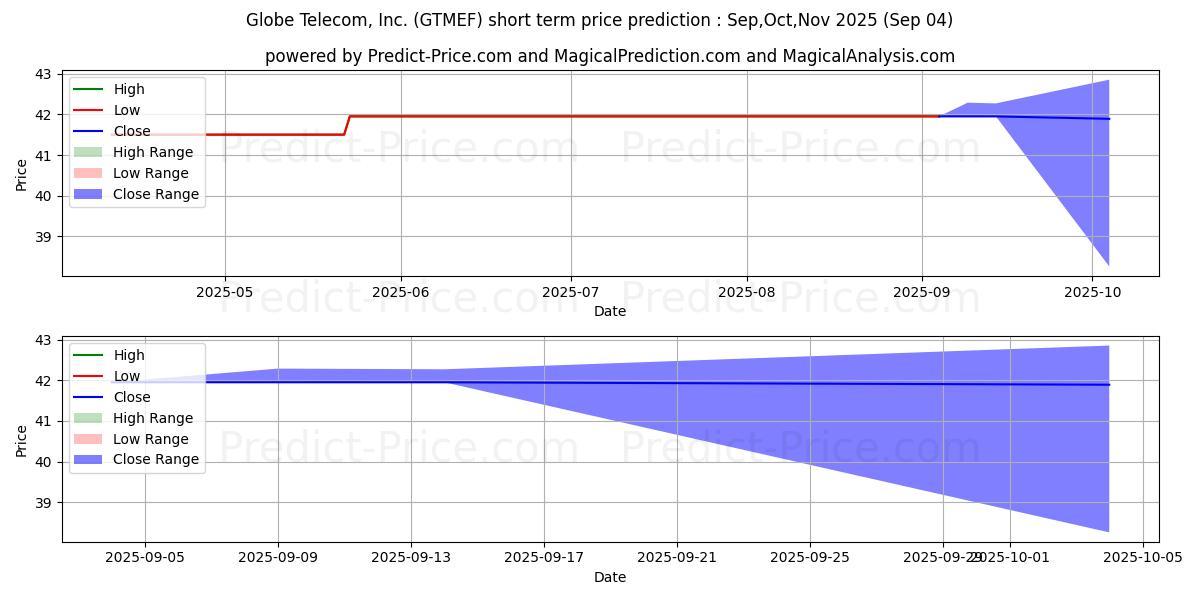The image size is (1200, 600).
Task: Click the green High legend line, top chart
Action: point(88,89)
